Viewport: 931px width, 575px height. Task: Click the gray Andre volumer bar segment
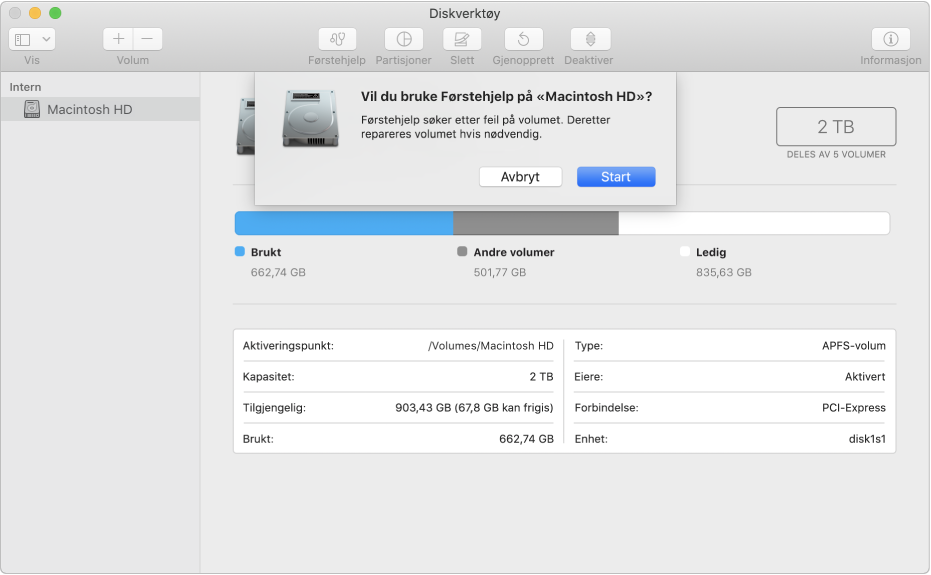click(536, 223)
